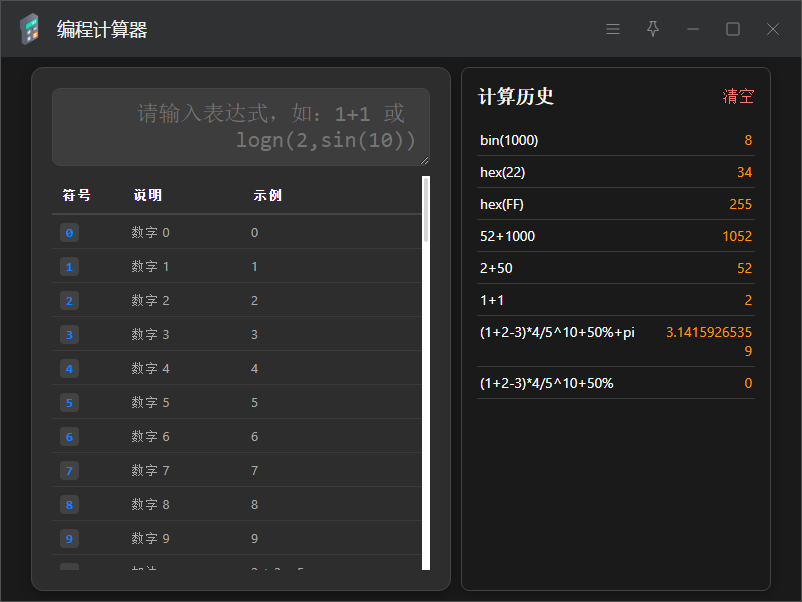Pick the history result 3.14159265359
Screen dimensions: 802x602
pyautogui.click(x=710, y=341)
